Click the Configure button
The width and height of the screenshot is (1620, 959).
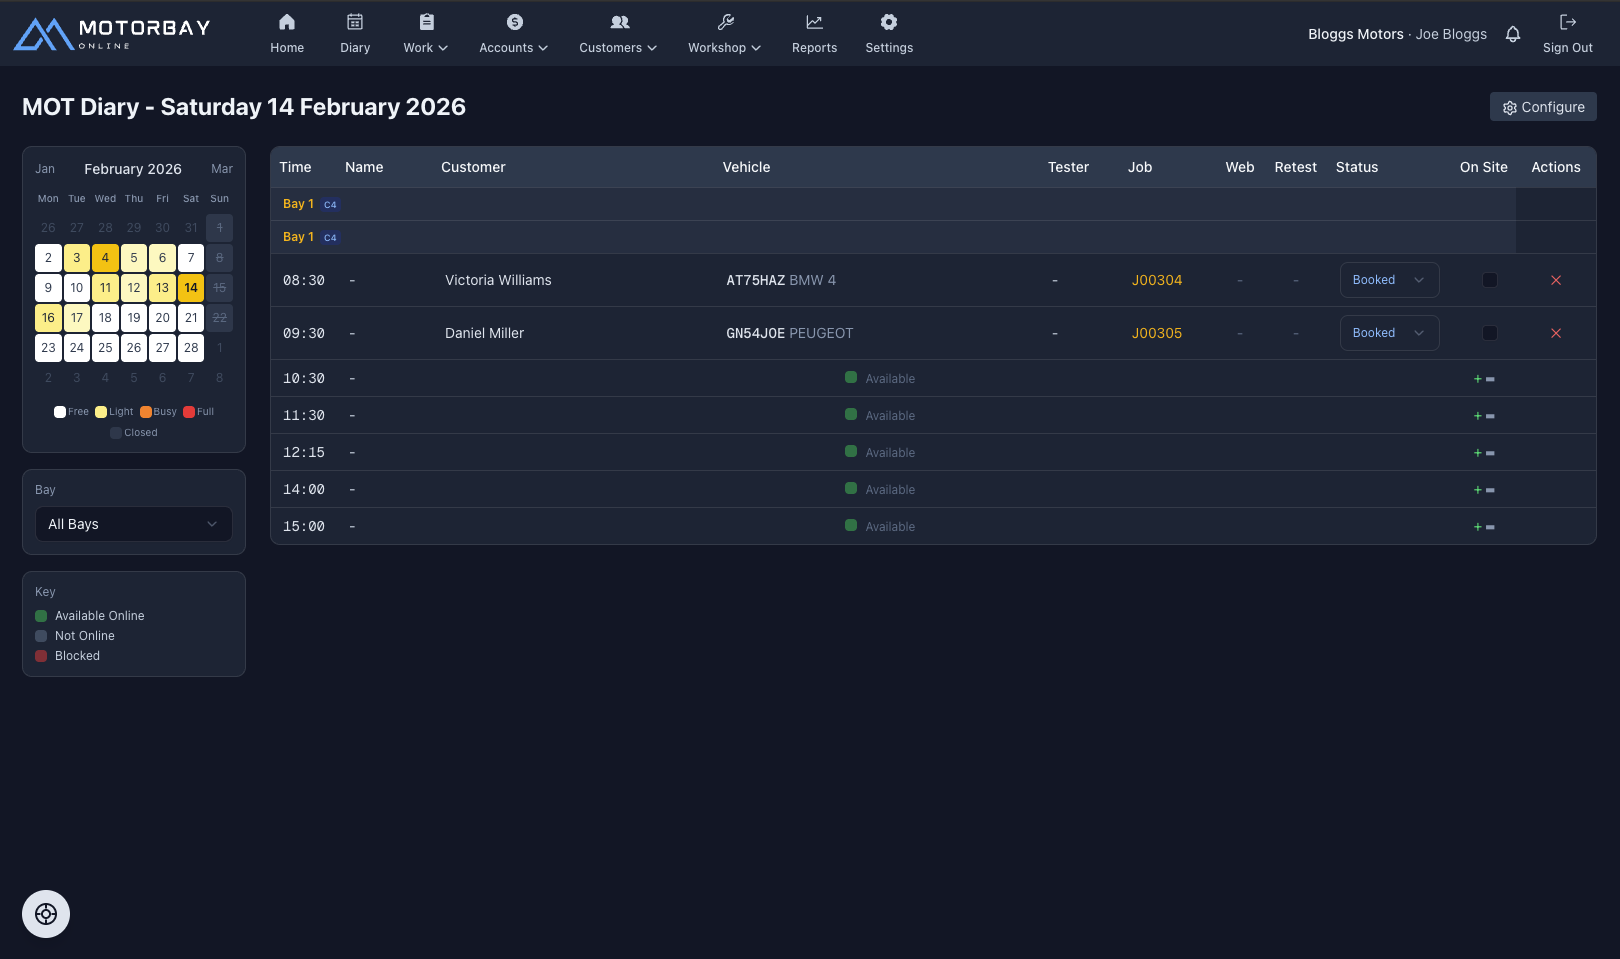[1543, 107]
